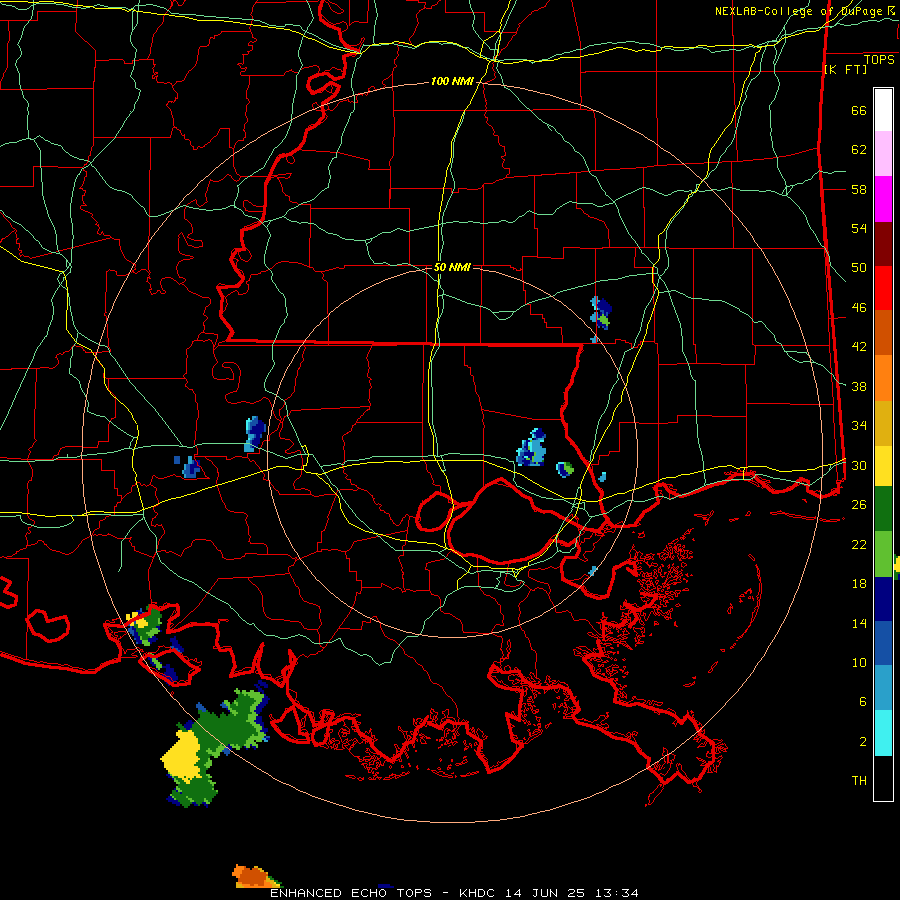Click the '10' legend value
Image resolution: width=900 pixels, height=900 pixels.
click(x=859, y=662)
